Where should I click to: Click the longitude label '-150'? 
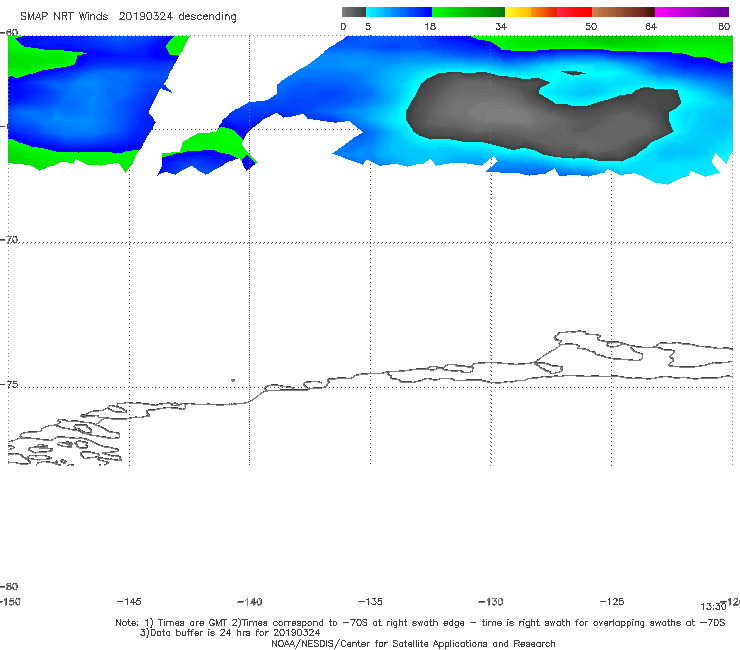coord(8,601)
